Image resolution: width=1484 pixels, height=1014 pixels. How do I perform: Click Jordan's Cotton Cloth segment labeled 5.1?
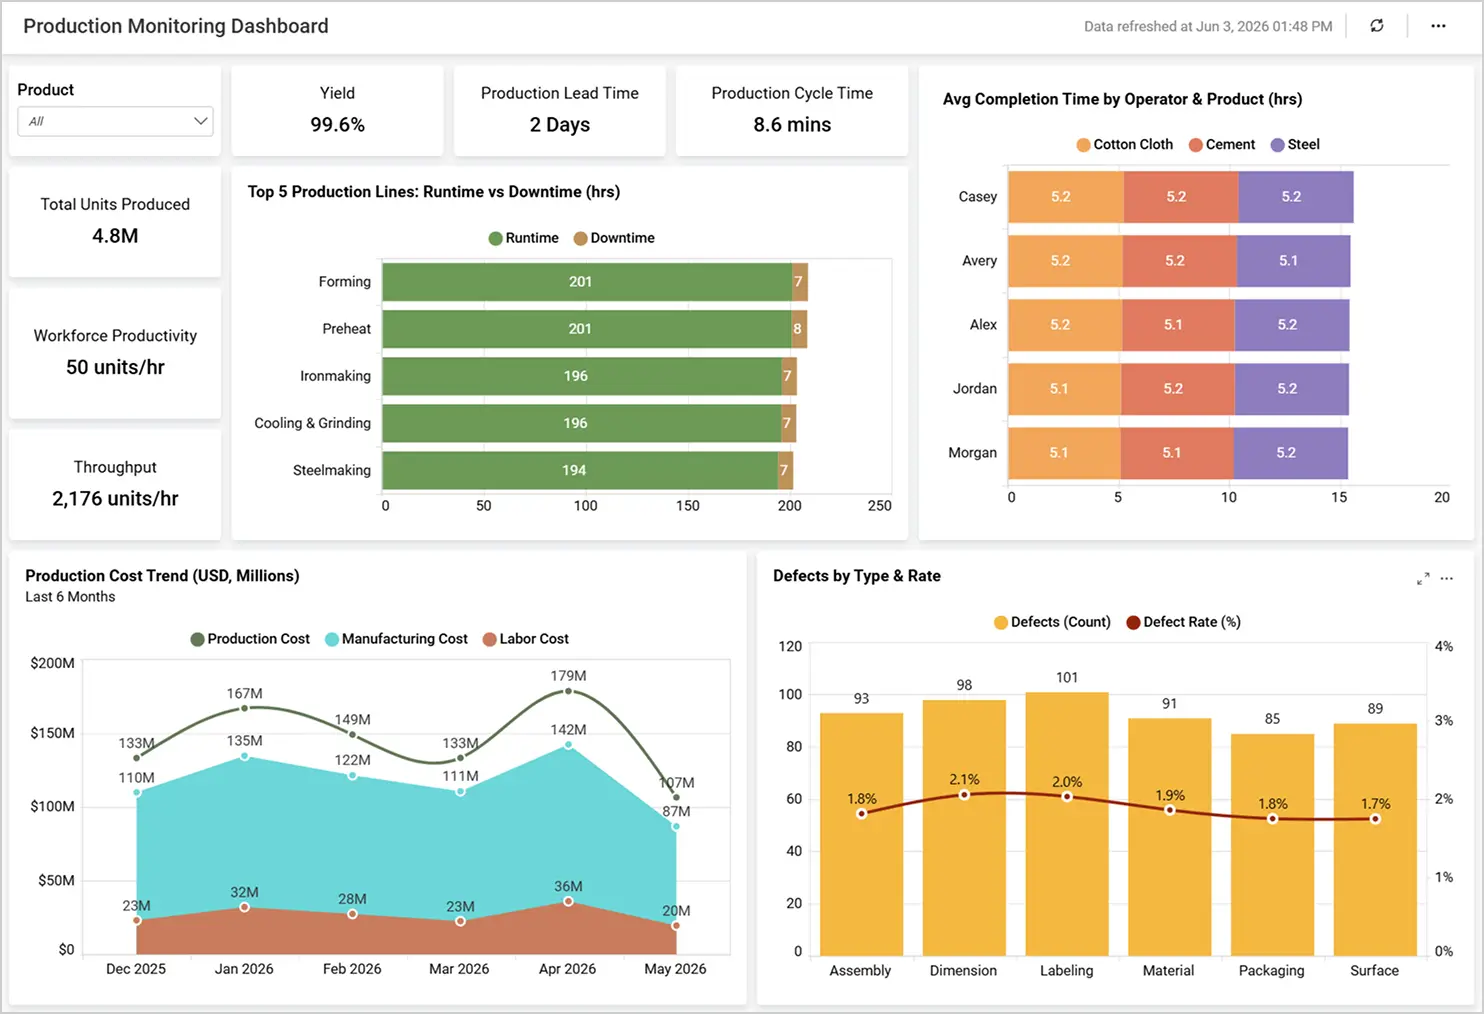1065,389
